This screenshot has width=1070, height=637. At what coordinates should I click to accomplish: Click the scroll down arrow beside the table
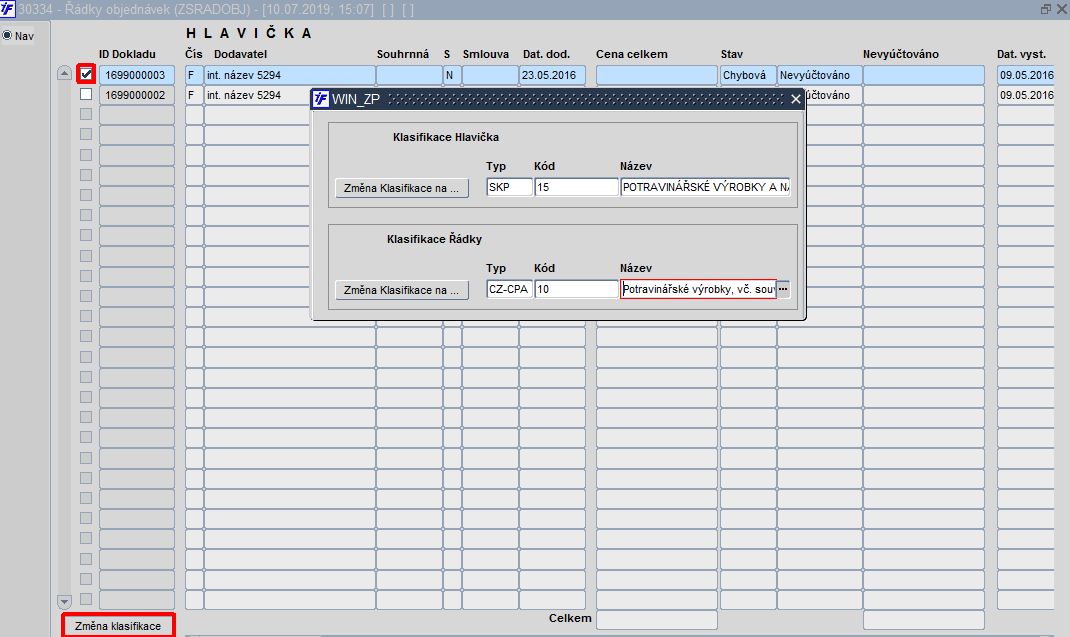[x=64, y=601]
